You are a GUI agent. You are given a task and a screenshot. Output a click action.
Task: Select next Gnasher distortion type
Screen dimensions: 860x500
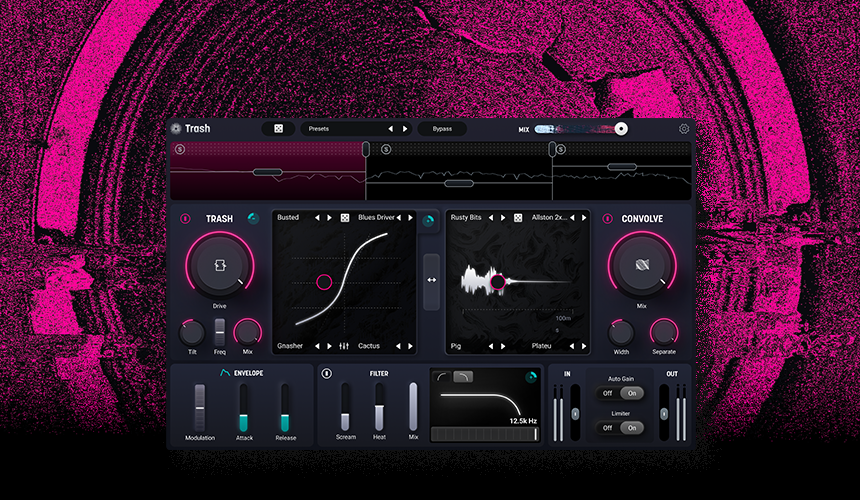[330, 346]
